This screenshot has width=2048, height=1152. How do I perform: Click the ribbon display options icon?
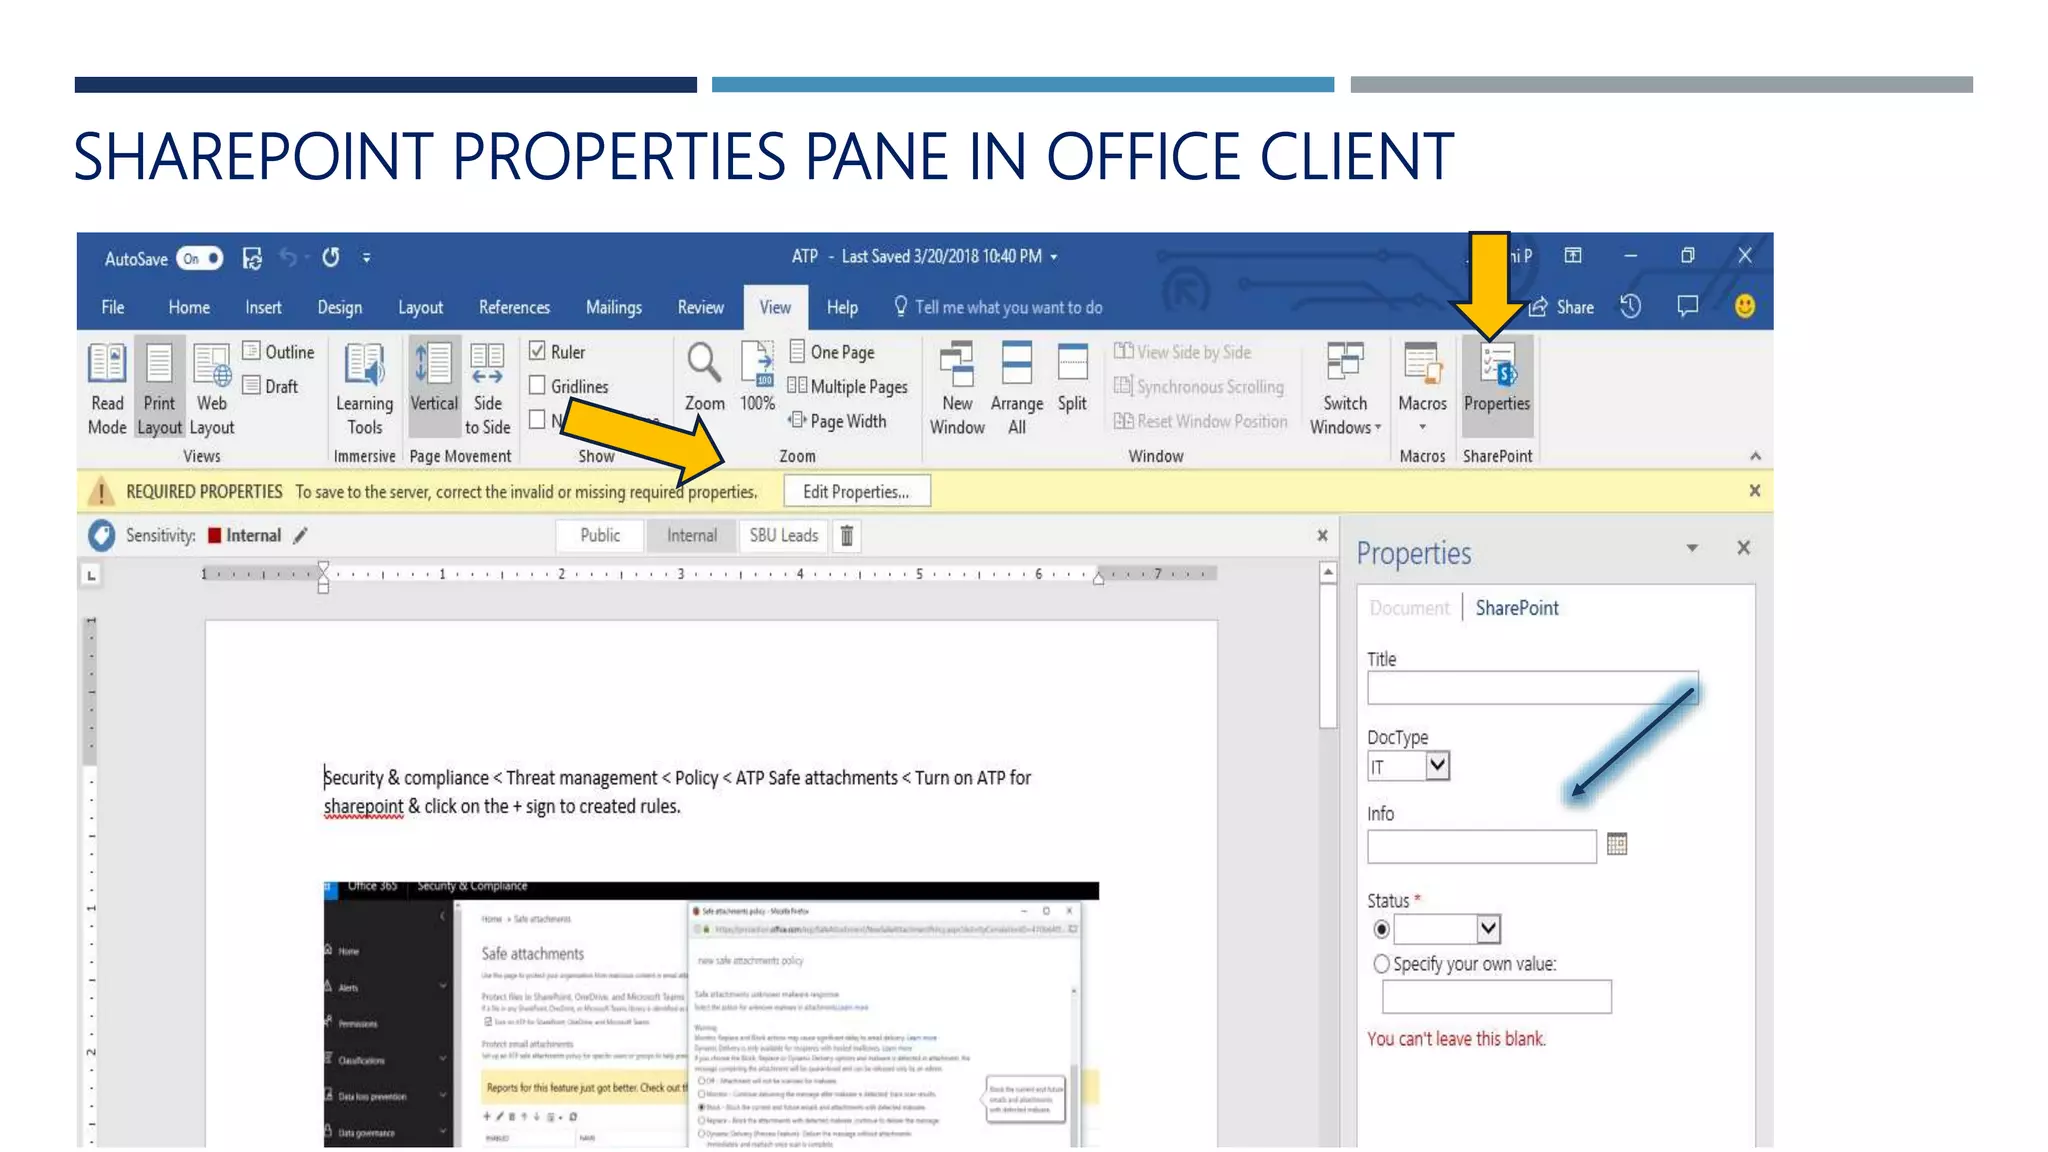coord(1573,256)
